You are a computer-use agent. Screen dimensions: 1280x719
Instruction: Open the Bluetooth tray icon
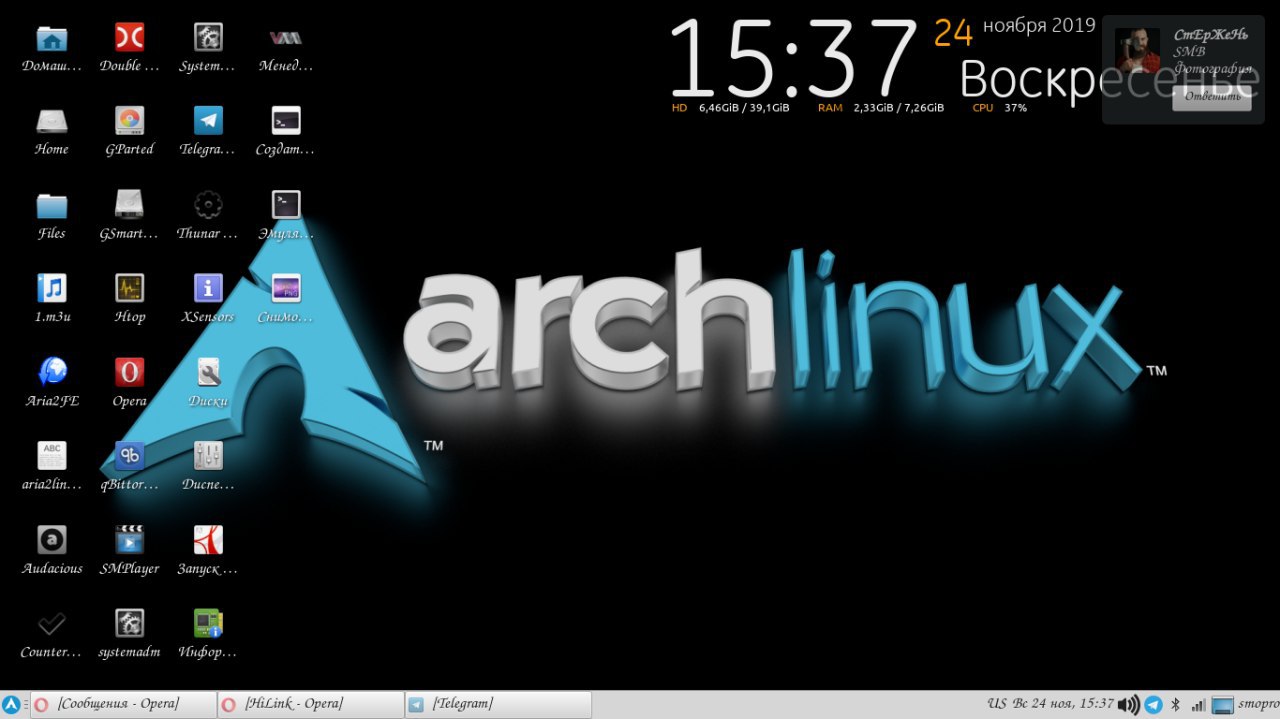pos(1176,704)
